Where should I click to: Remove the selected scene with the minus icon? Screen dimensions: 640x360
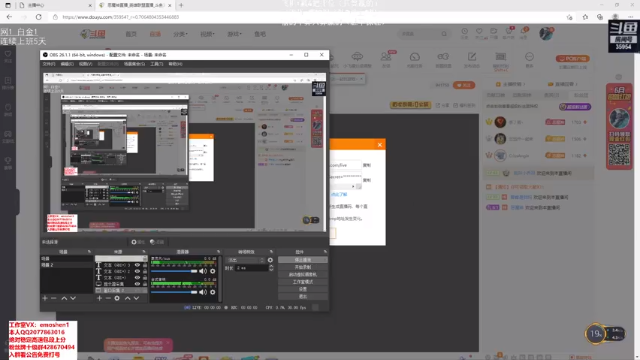[x=53, y=298]
